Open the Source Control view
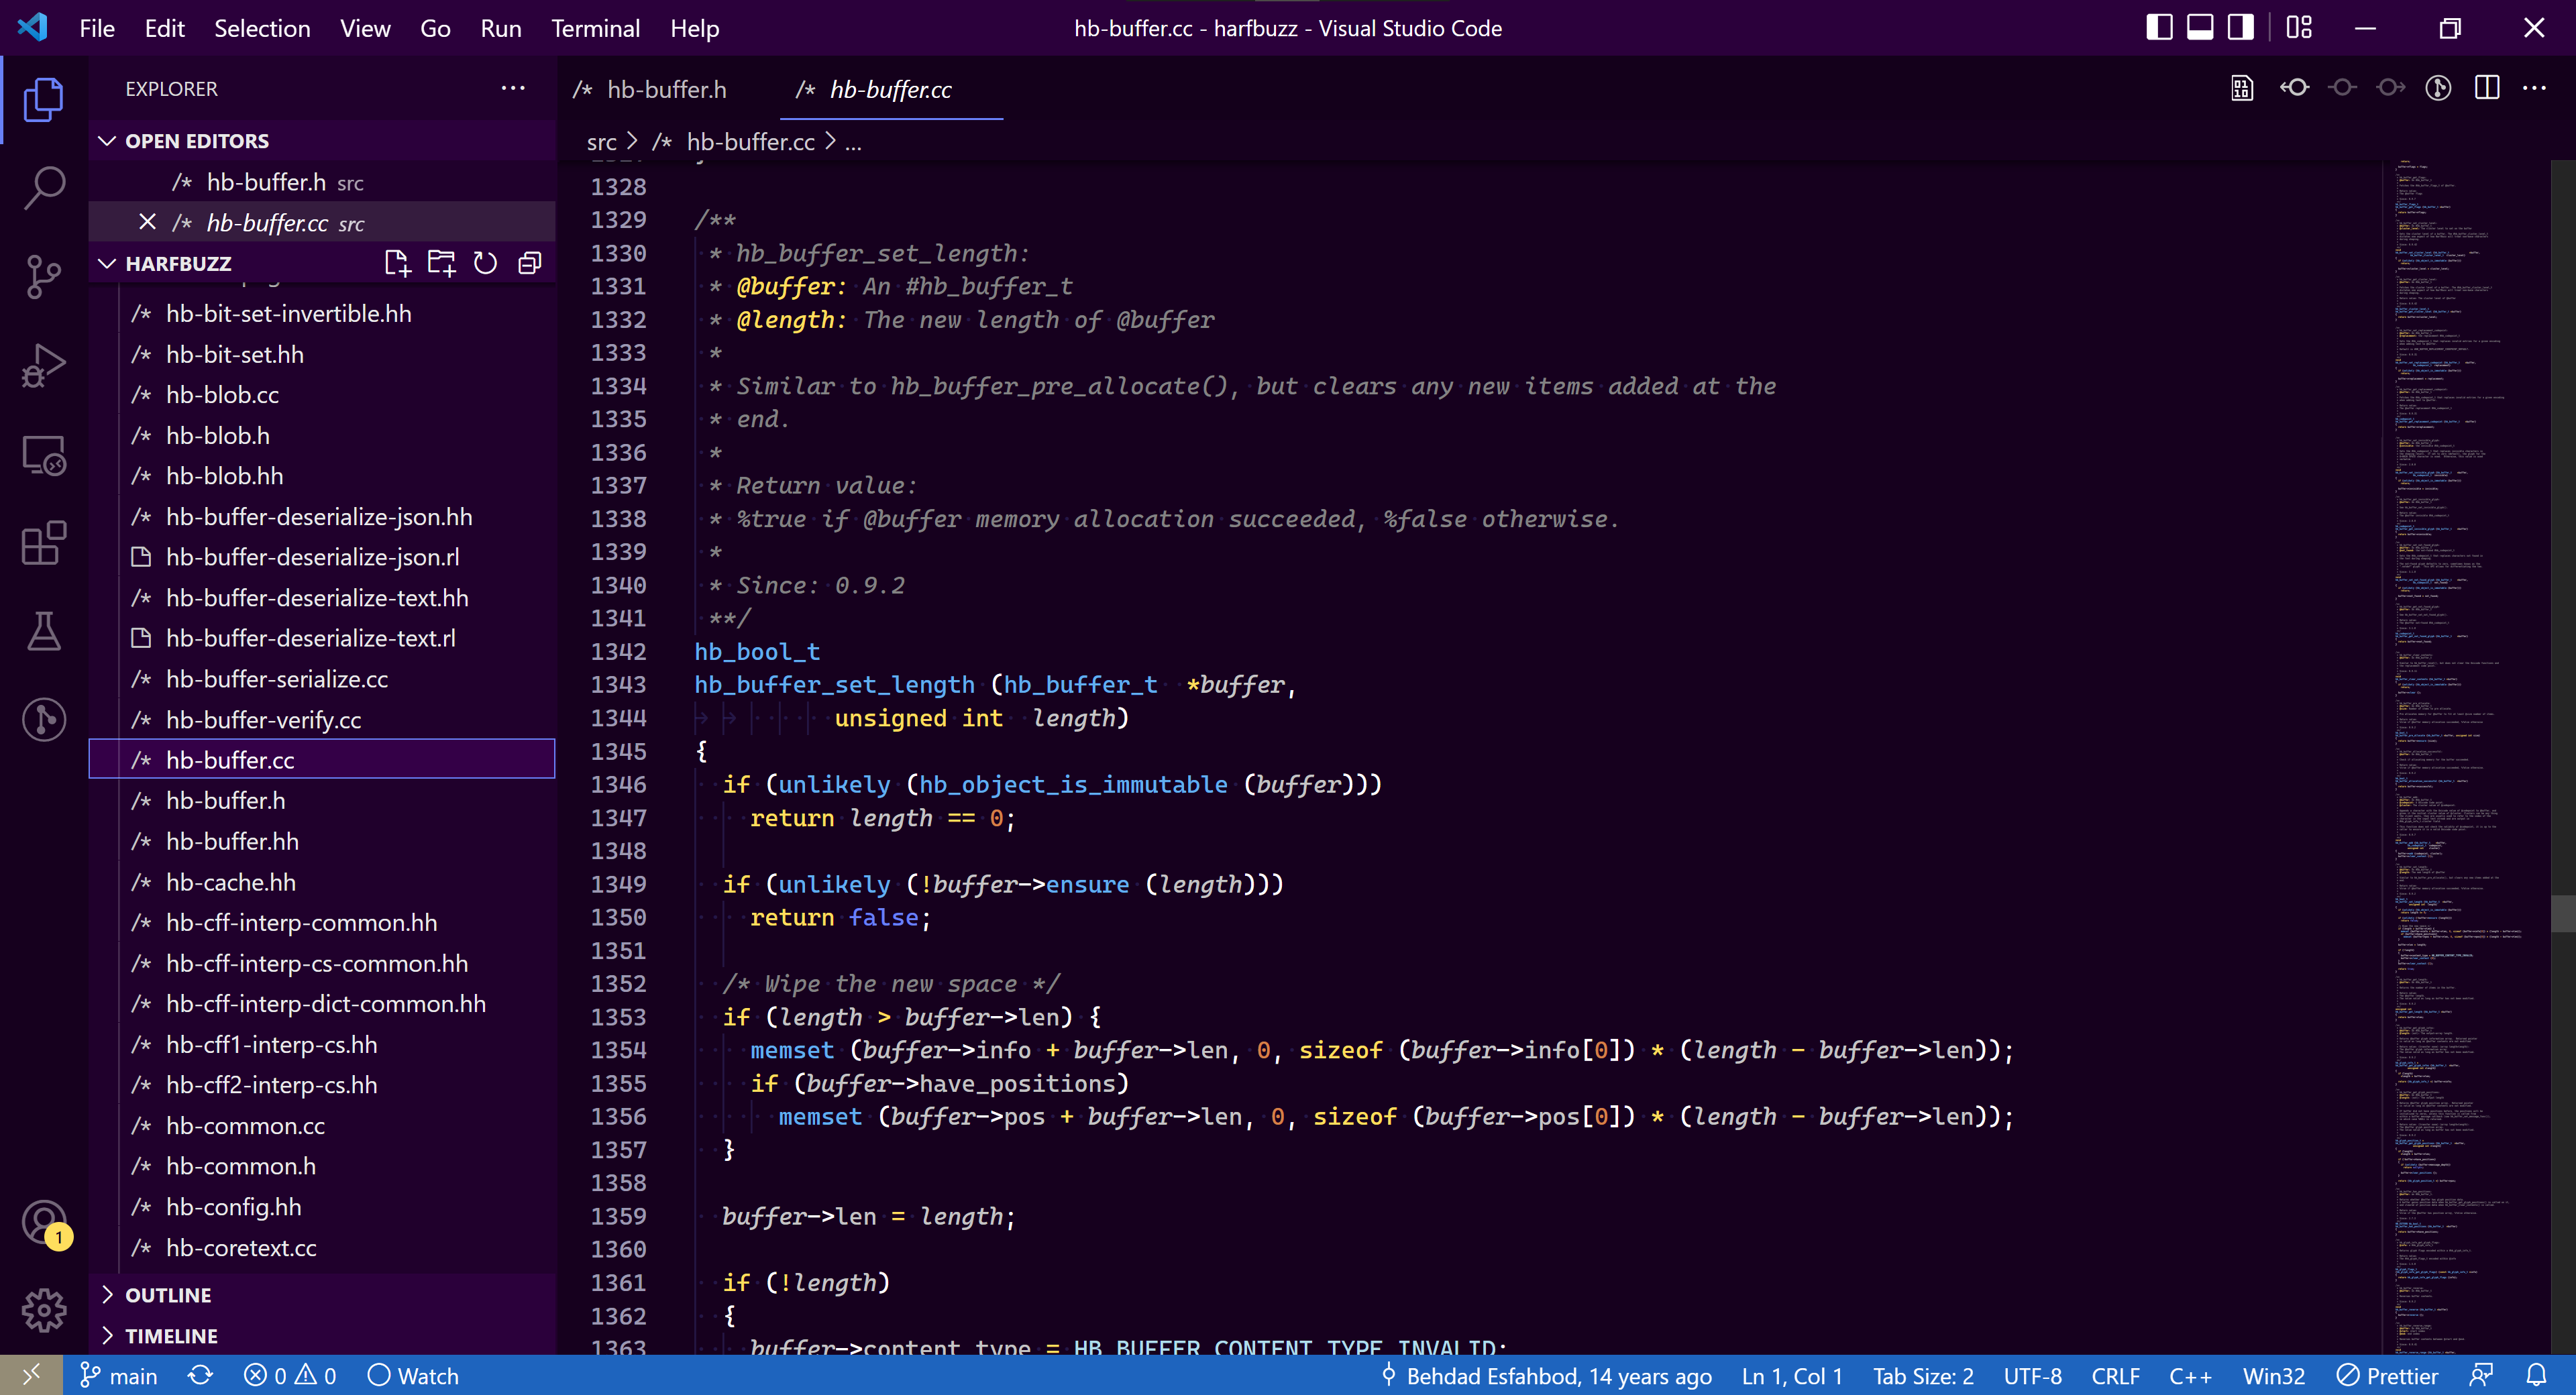 [x=44, y=276]
